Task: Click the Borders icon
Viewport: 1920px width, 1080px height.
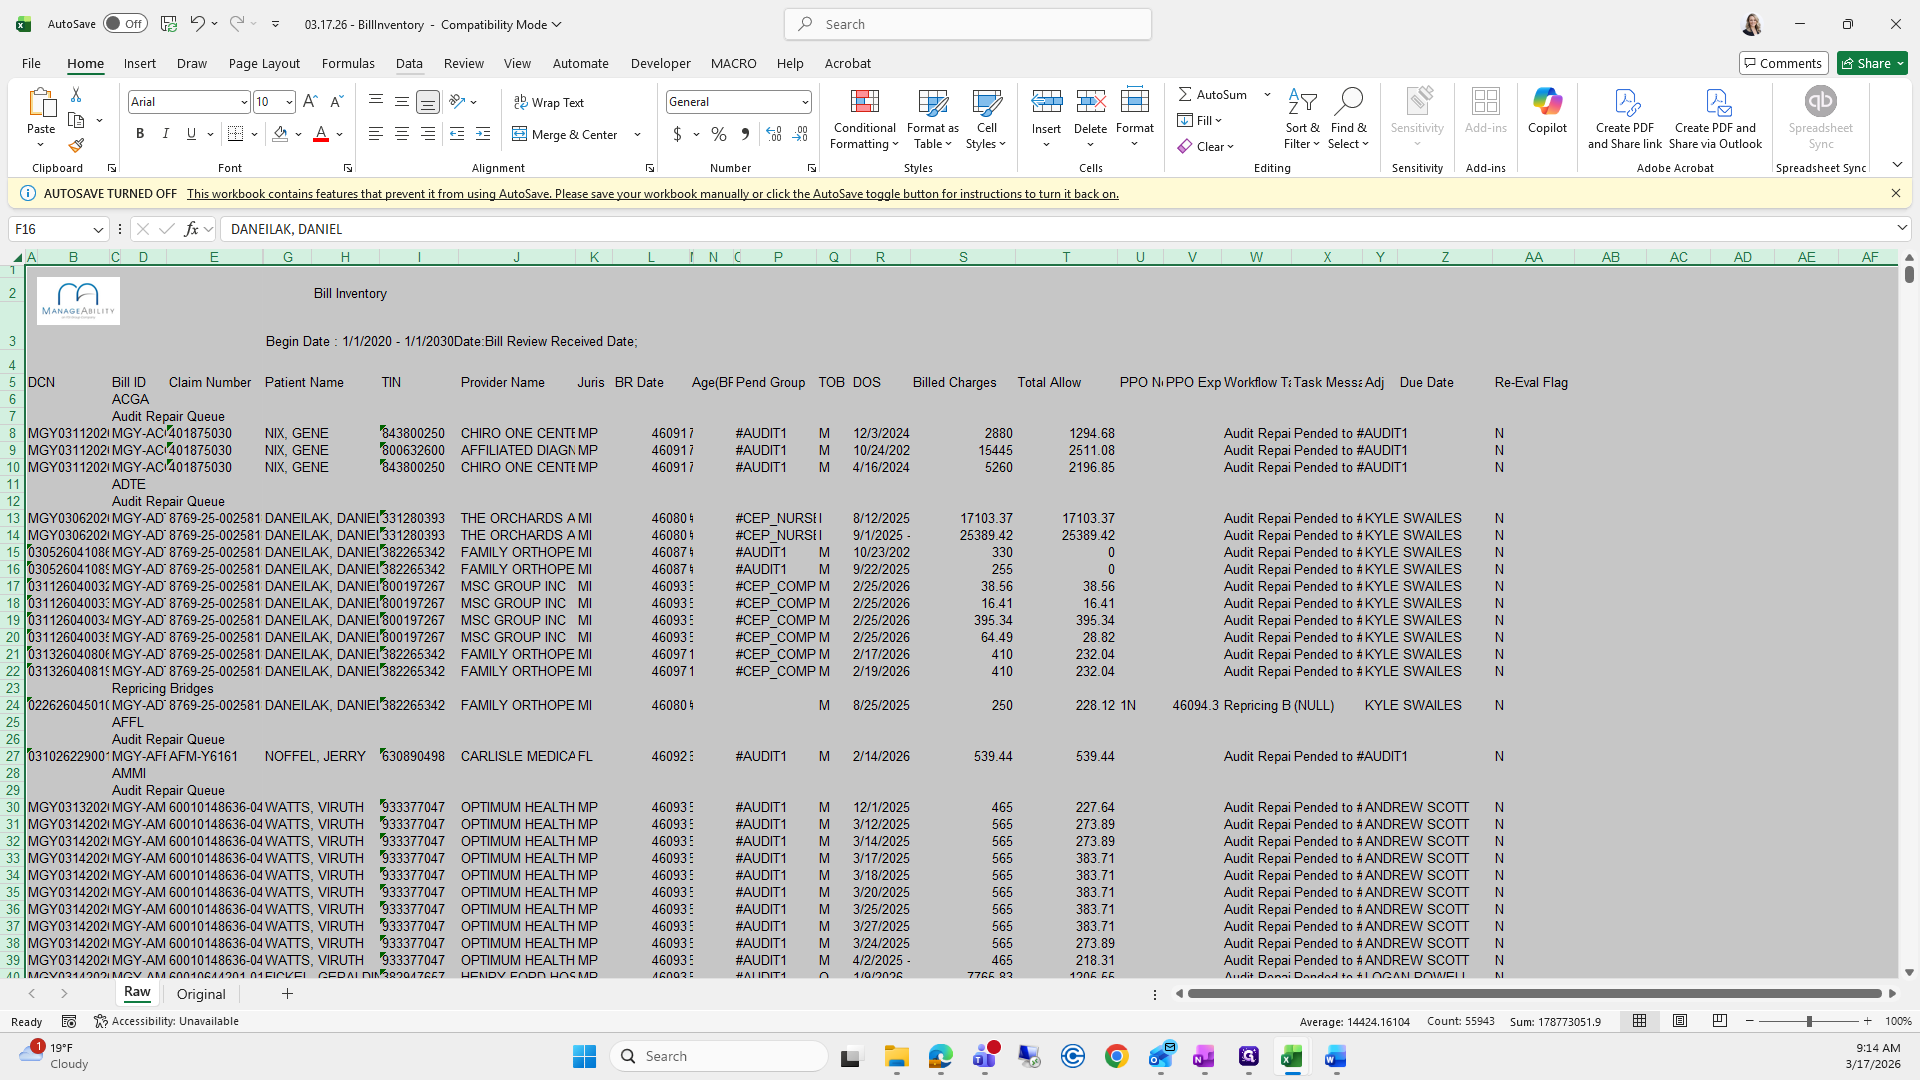Action: (235, 134)
